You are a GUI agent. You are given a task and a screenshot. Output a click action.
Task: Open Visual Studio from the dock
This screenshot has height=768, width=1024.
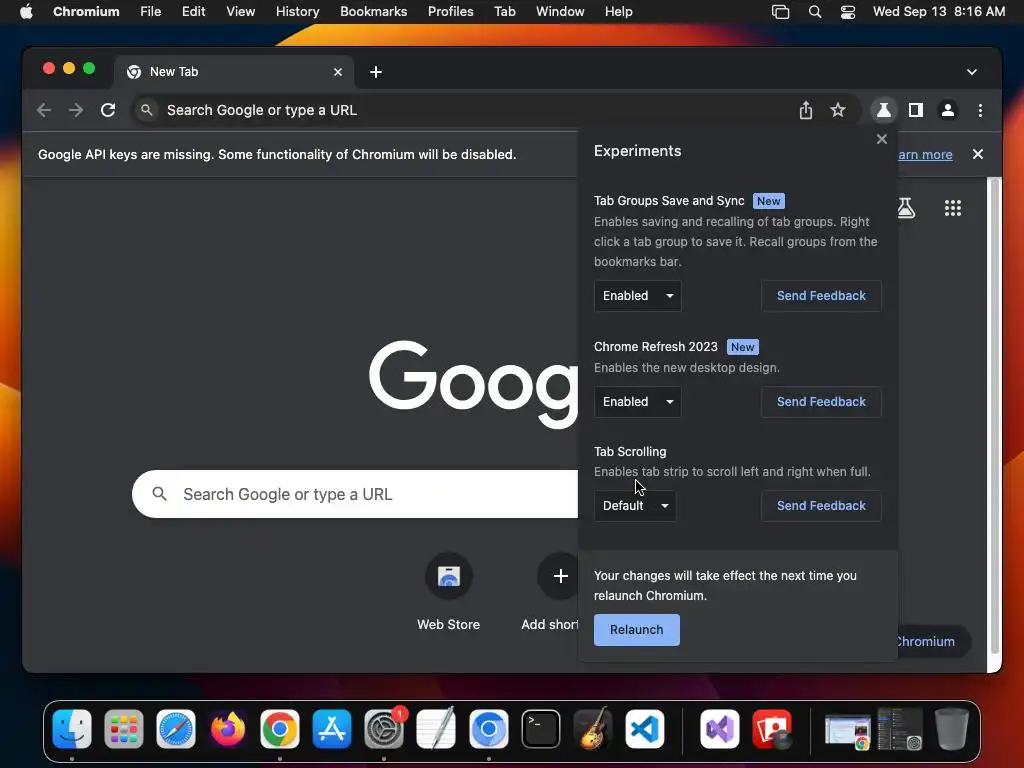tap(720, 729)
